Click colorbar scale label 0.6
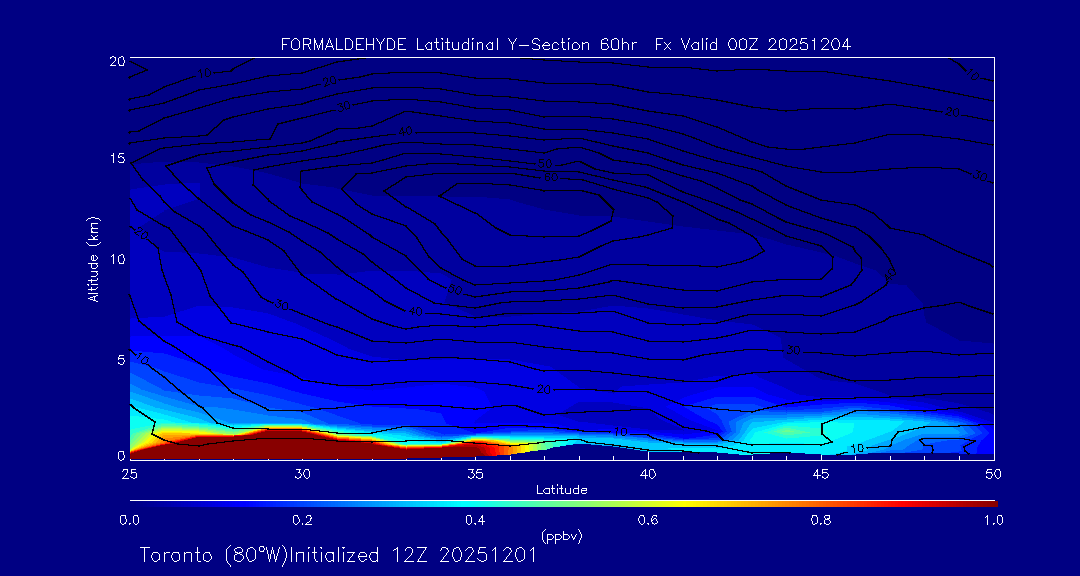 click(x=648, y=521)
